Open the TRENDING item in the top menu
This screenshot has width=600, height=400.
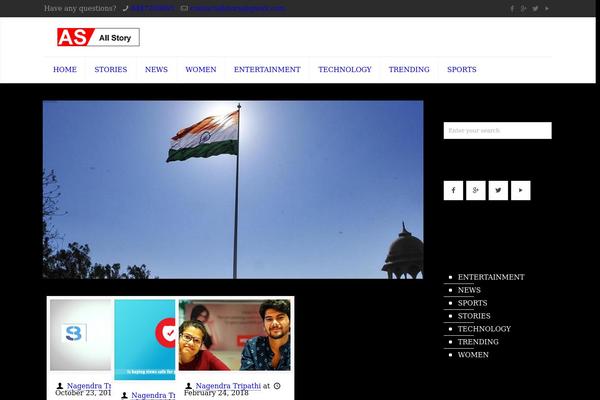click(x=409, y=69)
